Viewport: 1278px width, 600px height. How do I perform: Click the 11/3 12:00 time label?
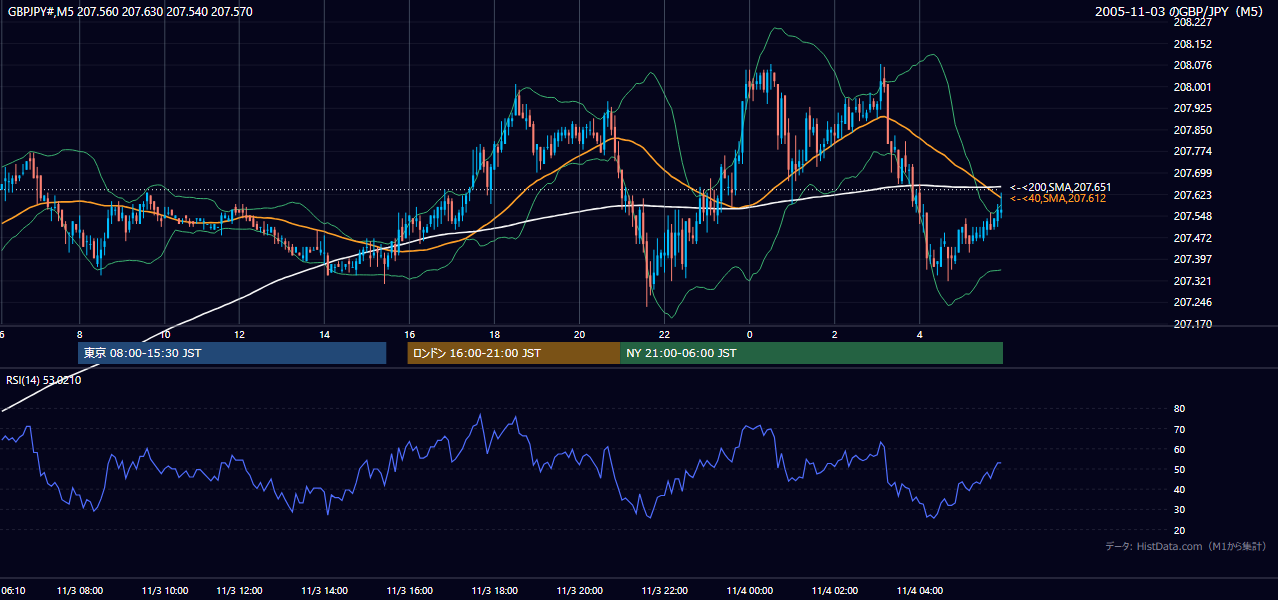pyautogui.click(x=239, y=591)
